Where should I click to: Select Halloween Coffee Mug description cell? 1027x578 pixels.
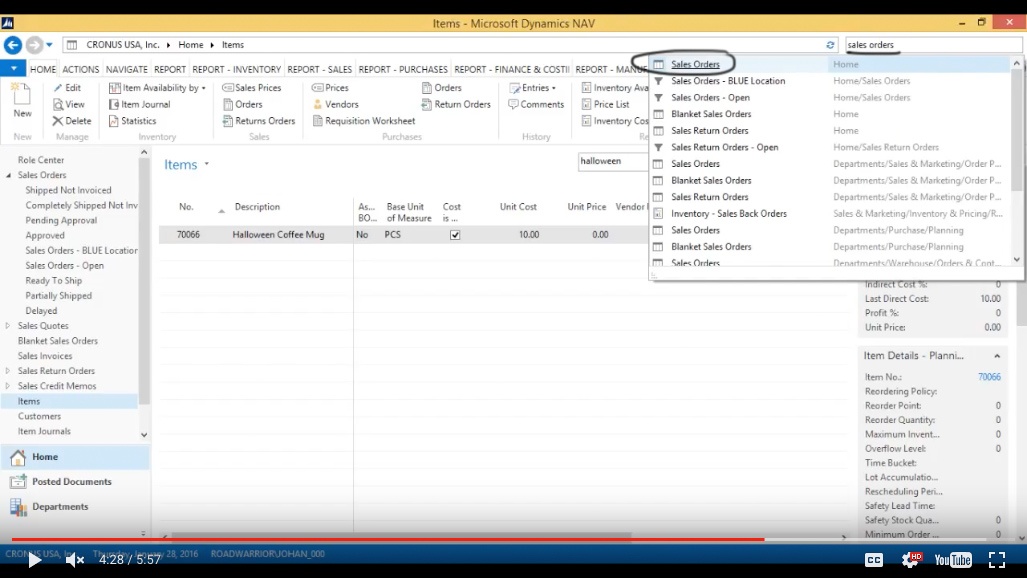pos(278,235)
